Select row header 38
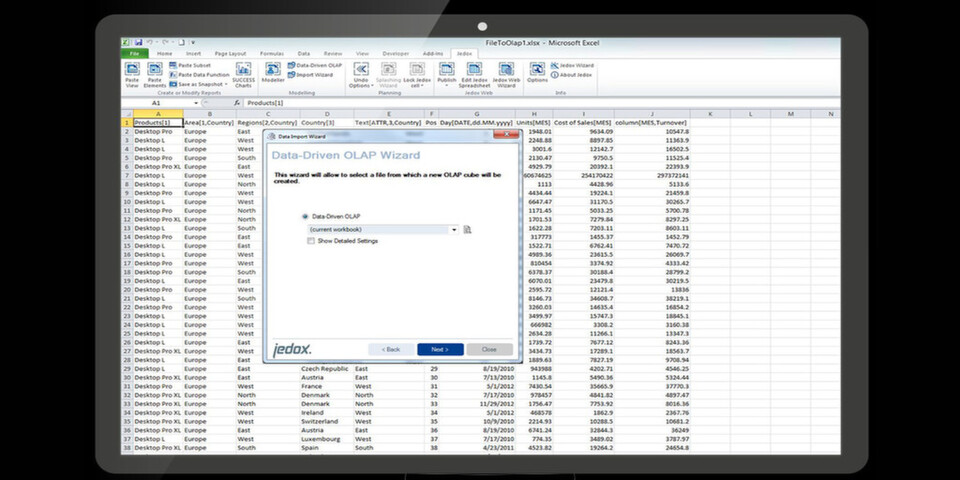 (127, 448)
